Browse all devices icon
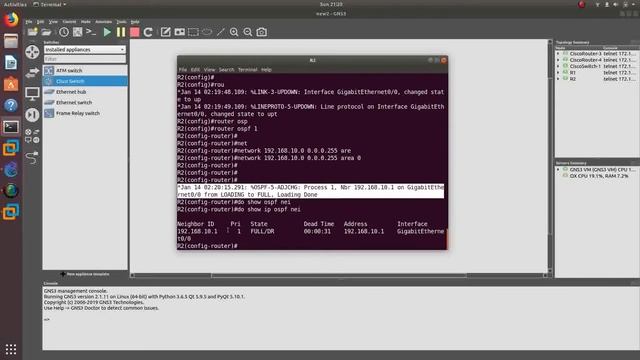This screenshot has height=360, width=640. [x=32, y=136]
